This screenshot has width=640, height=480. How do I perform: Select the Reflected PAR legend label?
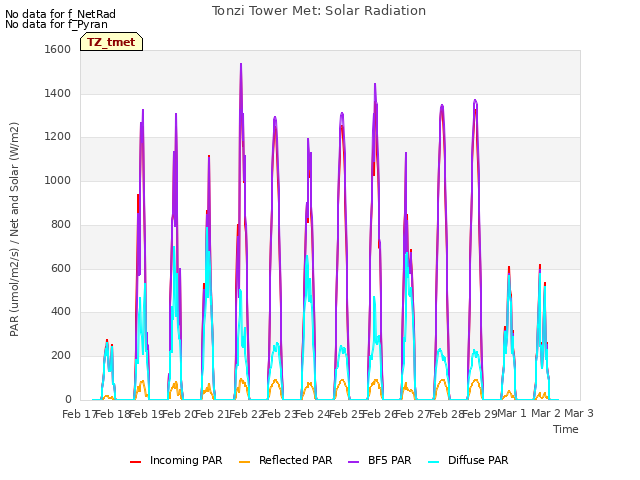296,460
